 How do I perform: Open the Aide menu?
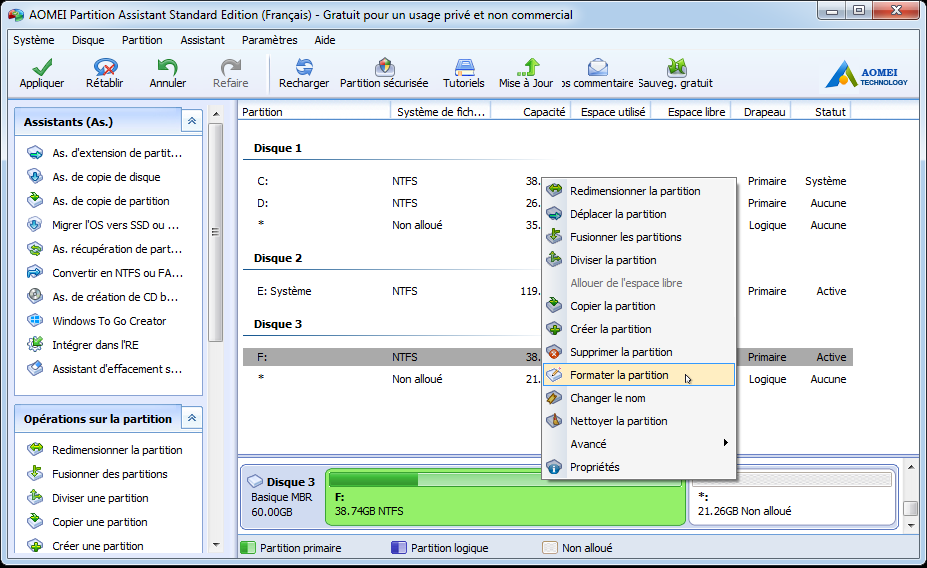(325, 40)
